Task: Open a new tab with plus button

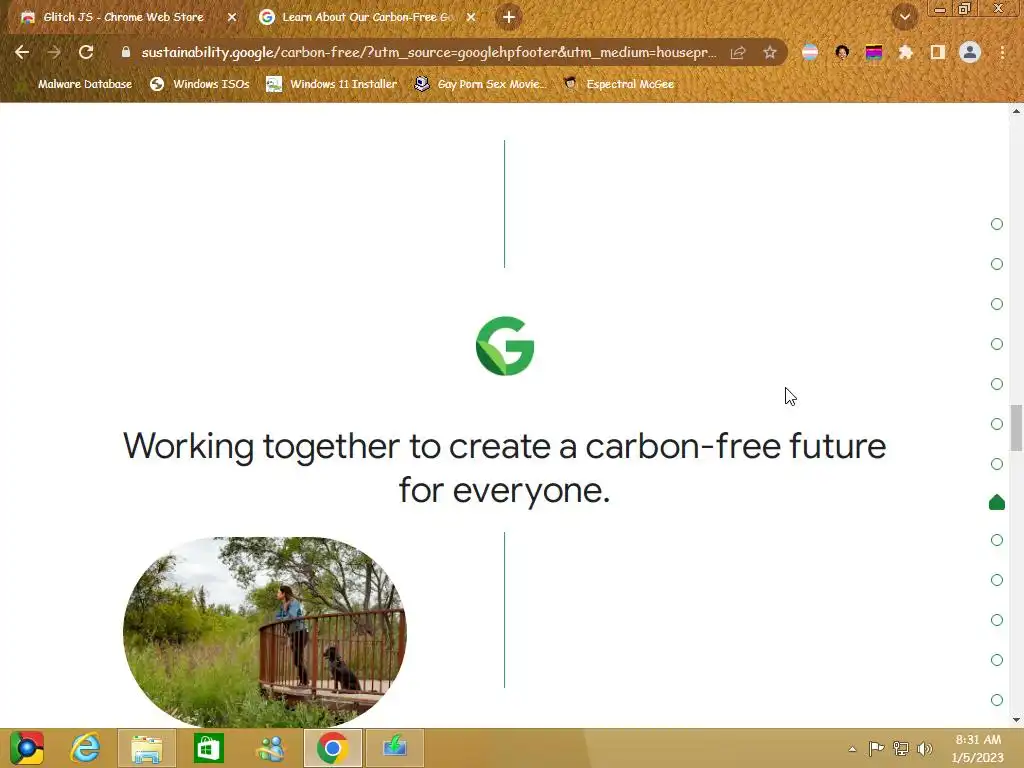Action: point(509,17)
